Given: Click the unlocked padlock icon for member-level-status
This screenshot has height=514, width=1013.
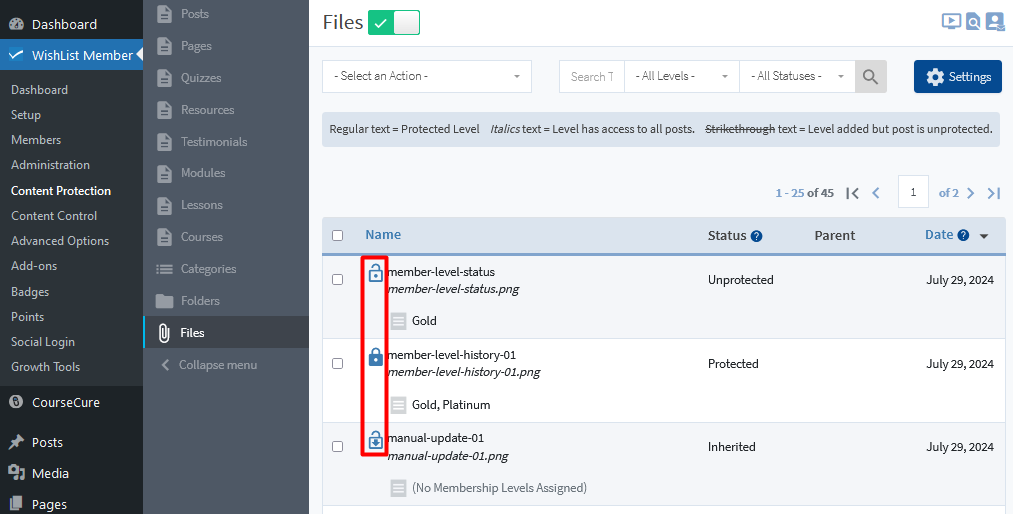Looking at the screenshot, I should [375, 273].
